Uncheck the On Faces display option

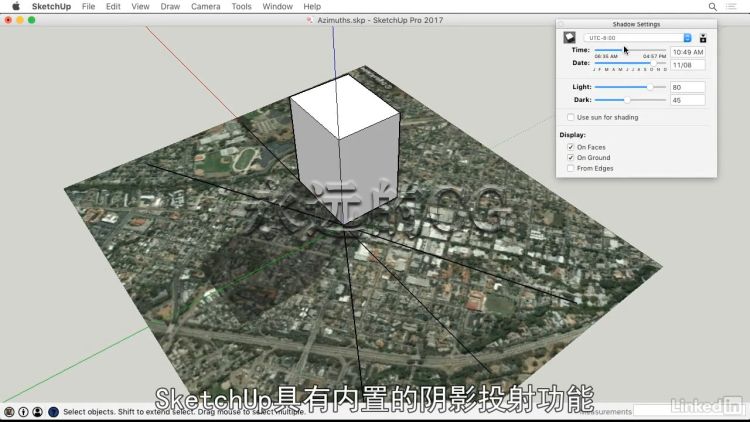(570, 147)
